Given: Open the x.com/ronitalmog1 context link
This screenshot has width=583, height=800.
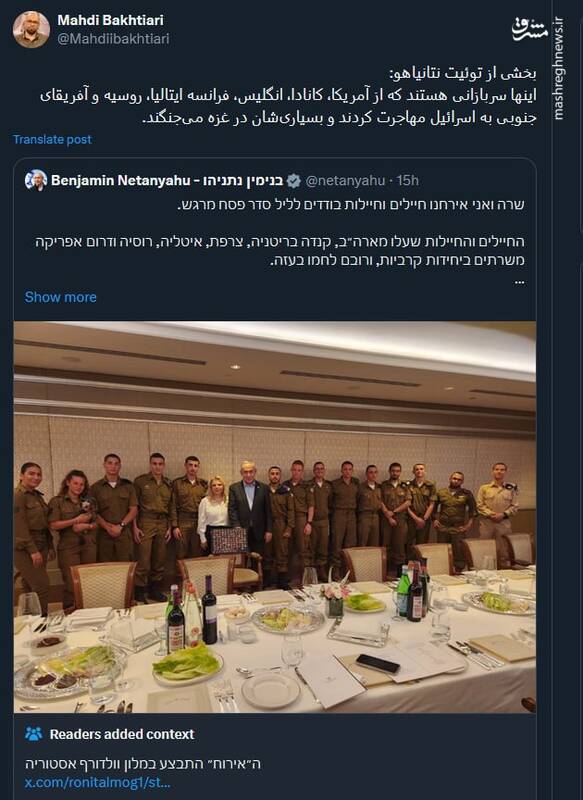Looking at the screenshot, I should (98, 782).
